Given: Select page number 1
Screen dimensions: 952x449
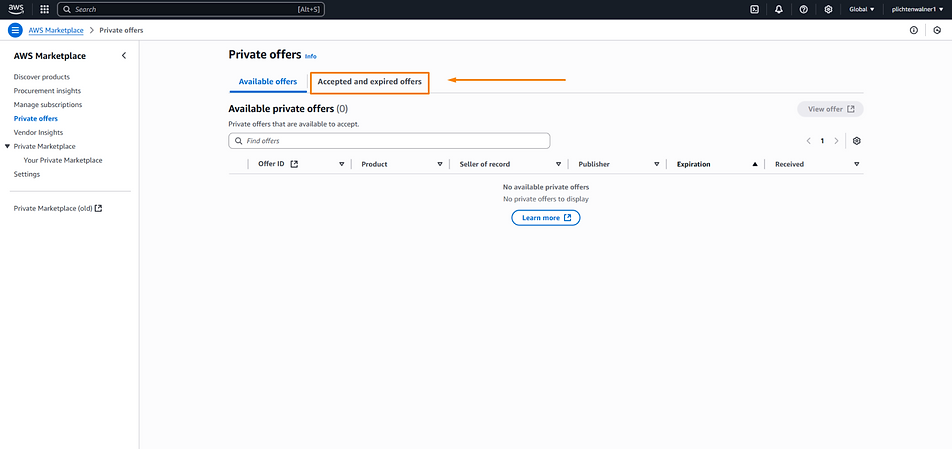Looking at the screenshot, I should pyautogui.click(x=823, y=141).
